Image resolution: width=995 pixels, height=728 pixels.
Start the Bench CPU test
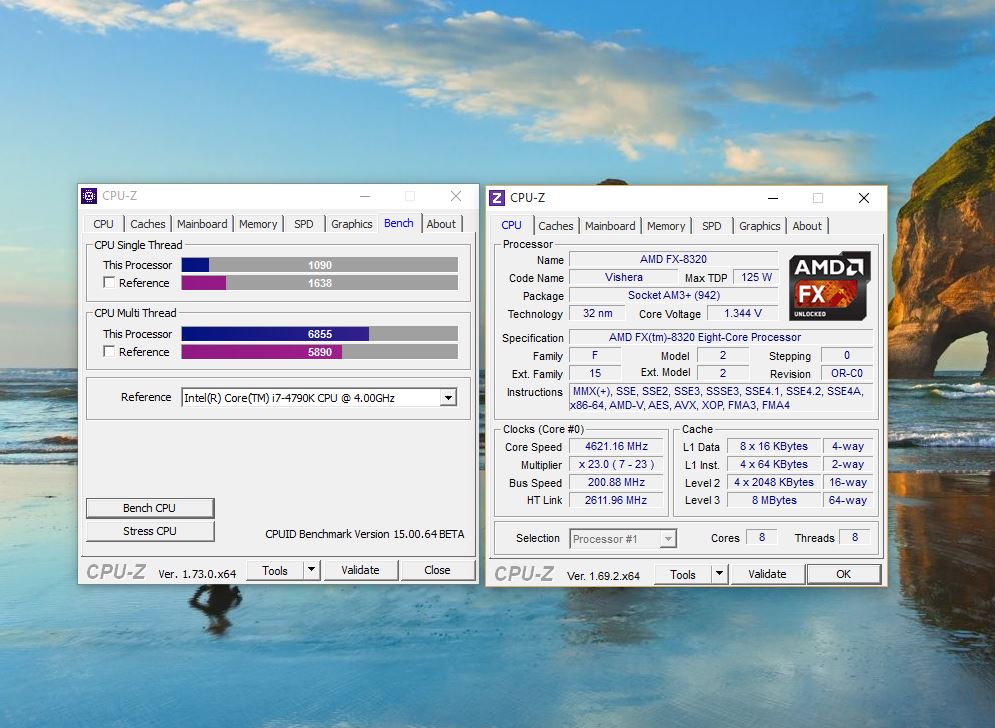(x=150, y=508)
